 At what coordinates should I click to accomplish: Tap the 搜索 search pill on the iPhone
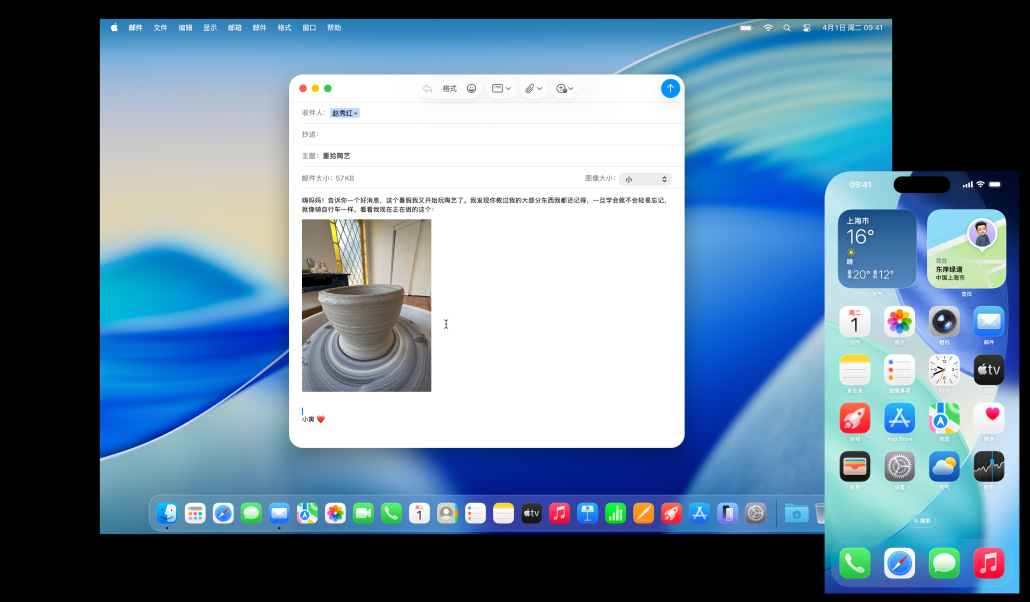(x=921, y=520)
